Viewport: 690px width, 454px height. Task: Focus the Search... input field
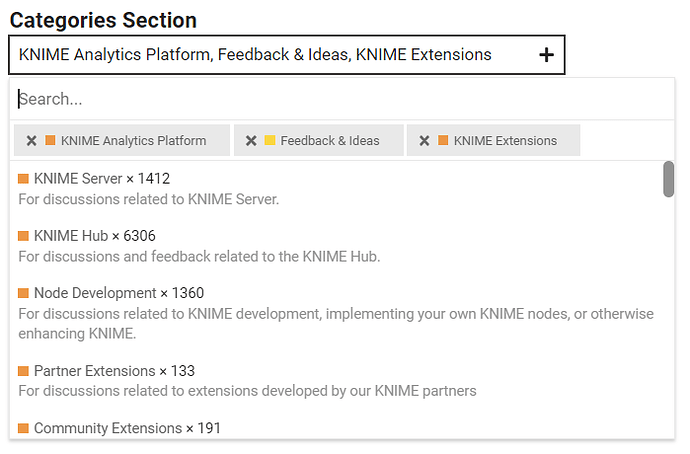(342, 99)
